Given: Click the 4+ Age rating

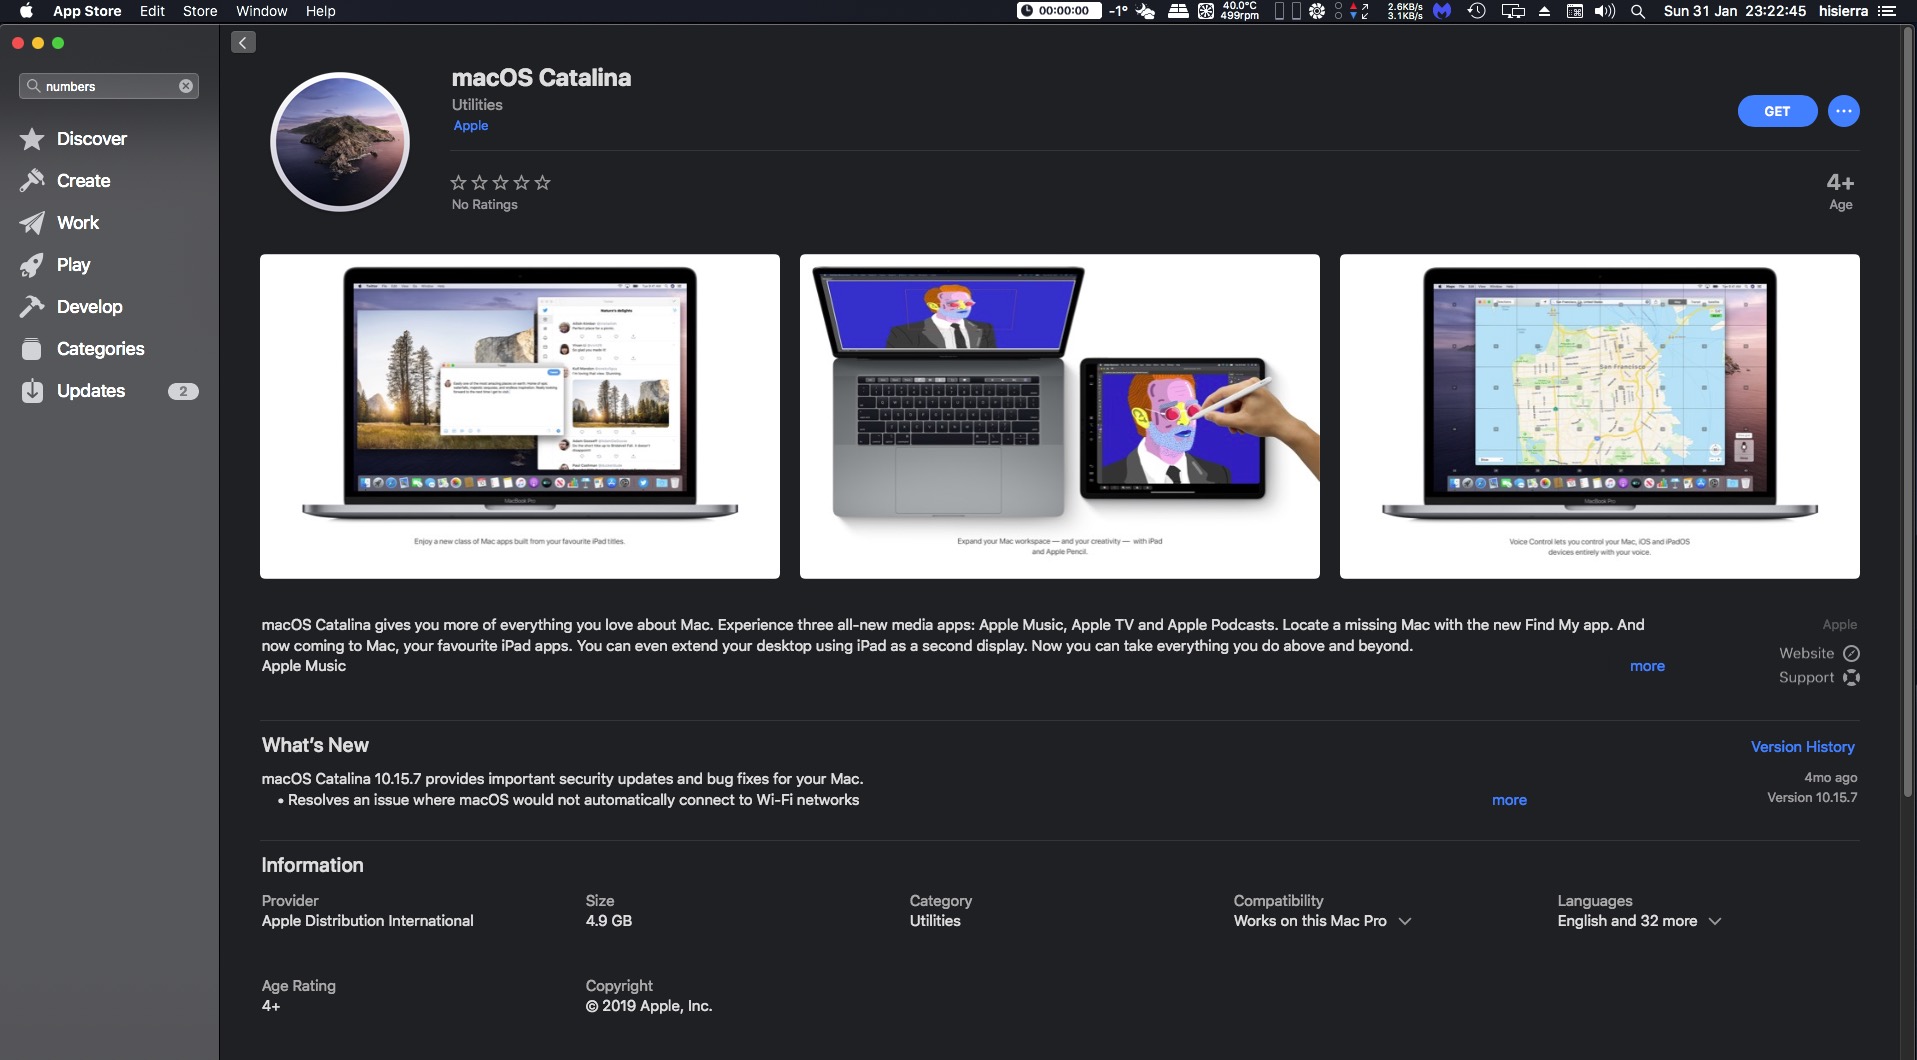Looking at the screenshot, I should coord(1840,191).
